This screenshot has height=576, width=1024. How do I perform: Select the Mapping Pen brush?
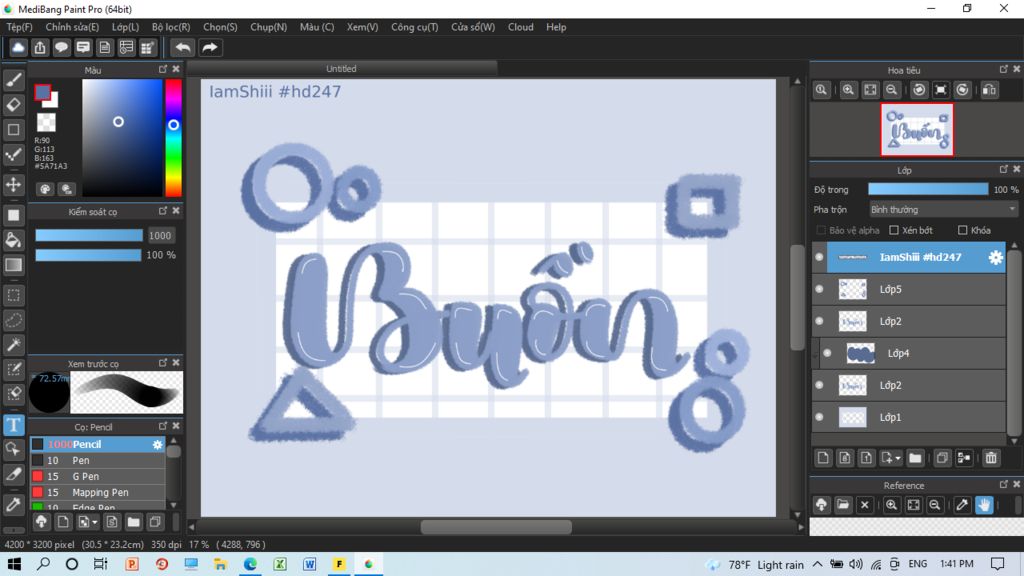pos(98,492)
